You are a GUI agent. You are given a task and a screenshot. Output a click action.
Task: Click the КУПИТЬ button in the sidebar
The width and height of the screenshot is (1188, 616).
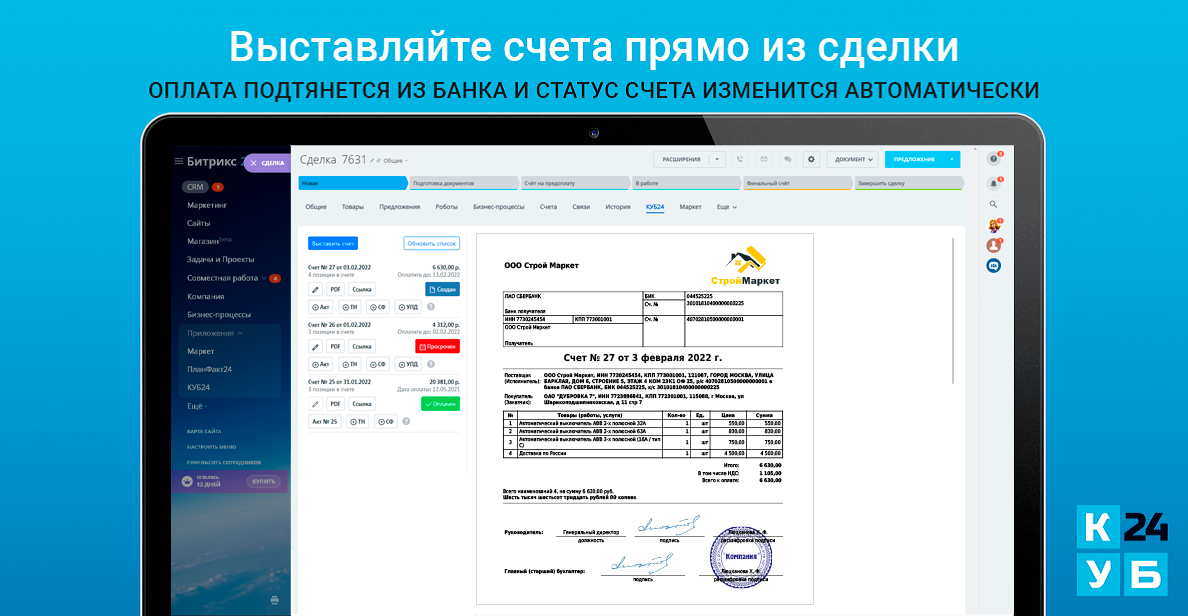point(264,481)
